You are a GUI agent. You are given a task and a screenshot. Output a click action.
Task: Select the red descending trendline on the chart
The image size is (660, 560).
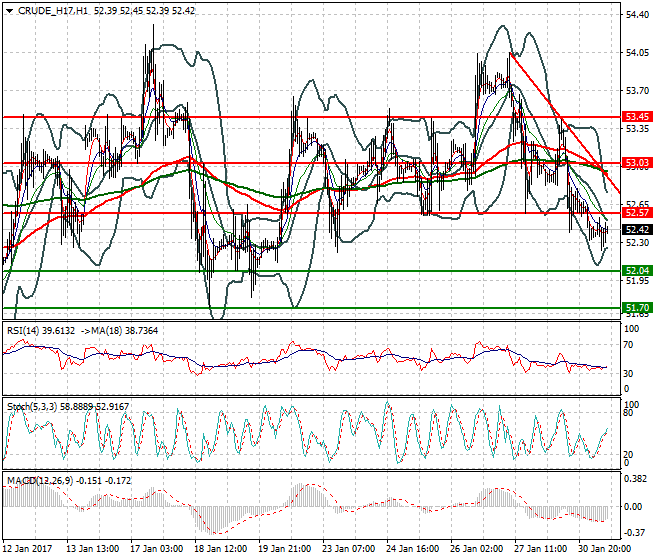click(x=564, y=122)
